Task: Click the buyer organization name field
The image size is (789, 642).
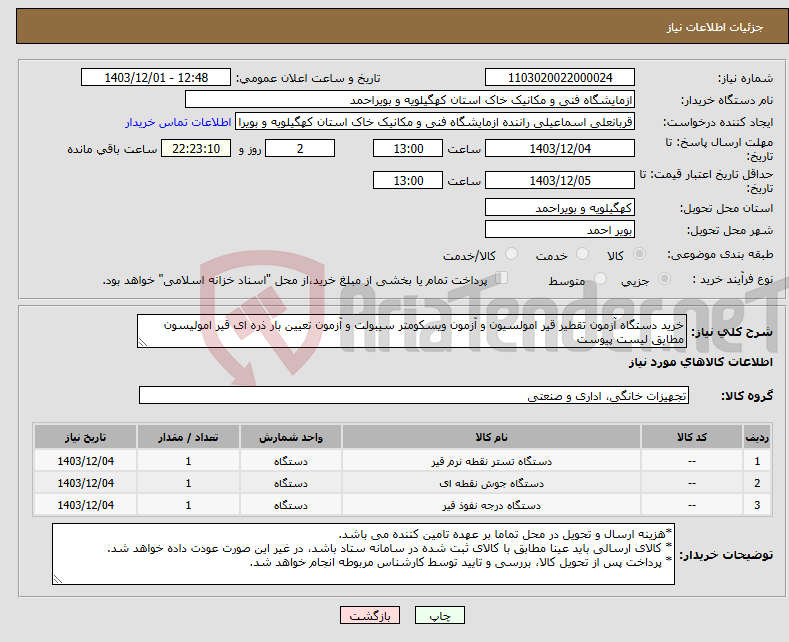Action: 410,100
